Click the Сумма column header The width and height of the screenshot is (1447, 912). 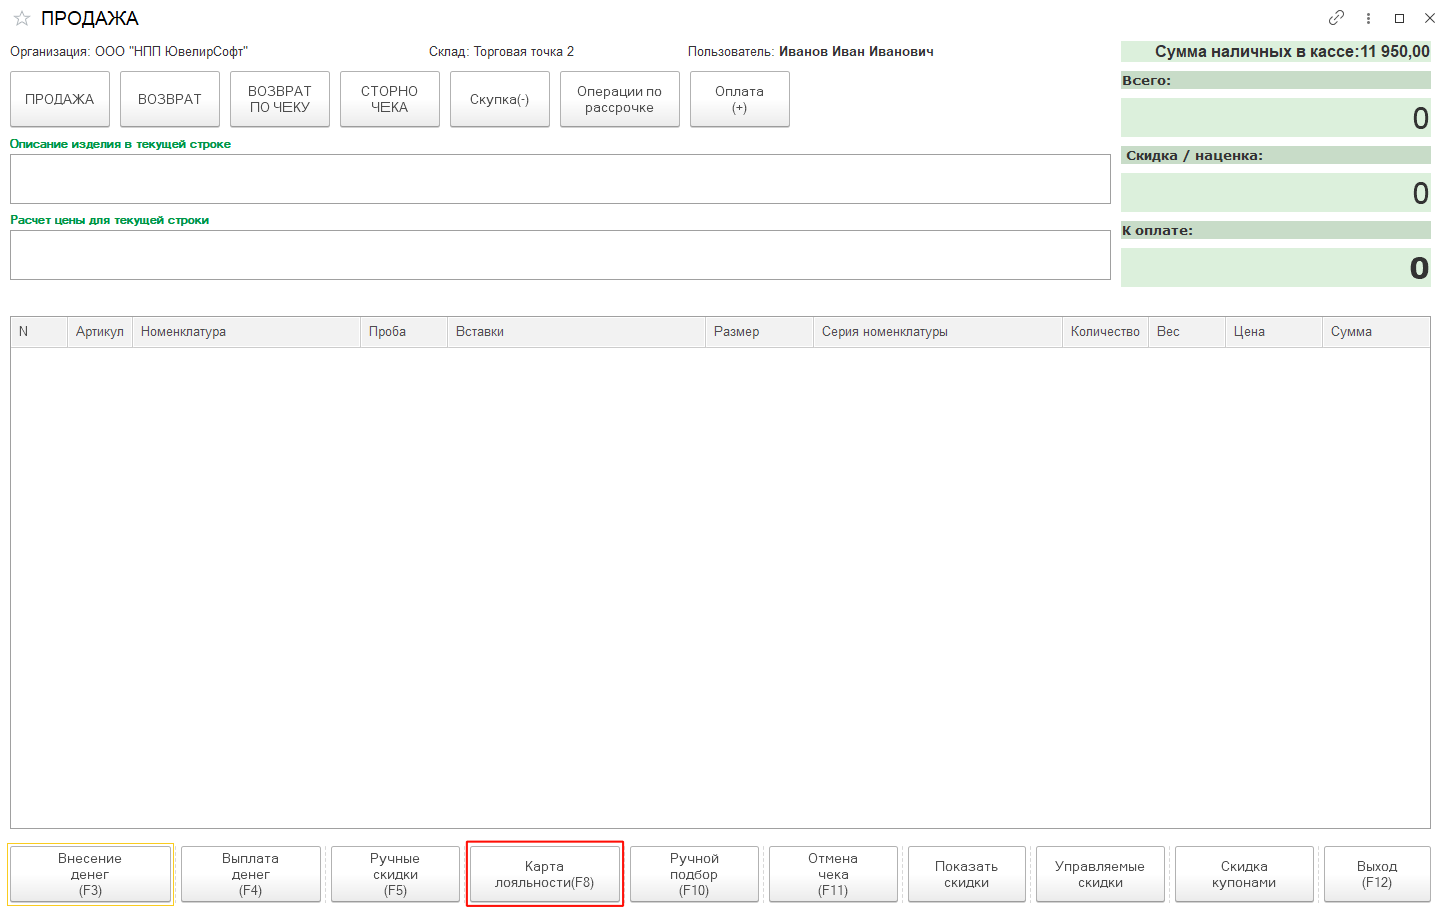click(x=1376, y=332)
